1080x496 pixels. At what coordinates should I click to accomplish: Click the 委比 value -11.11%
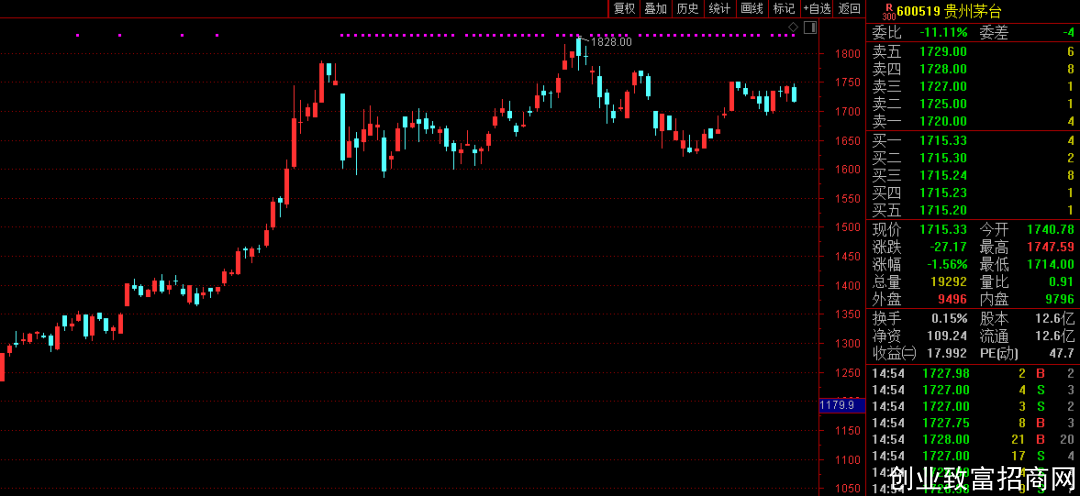943,32
